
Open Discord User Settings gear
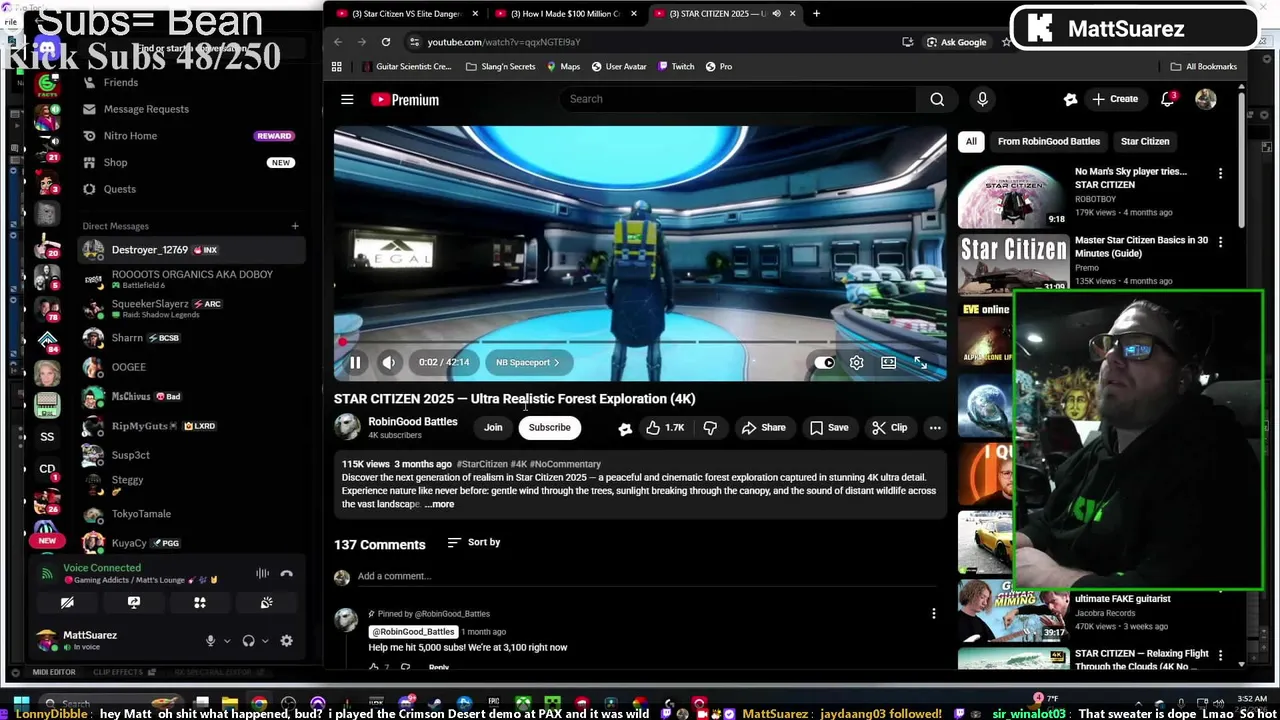tap(286, 641)
